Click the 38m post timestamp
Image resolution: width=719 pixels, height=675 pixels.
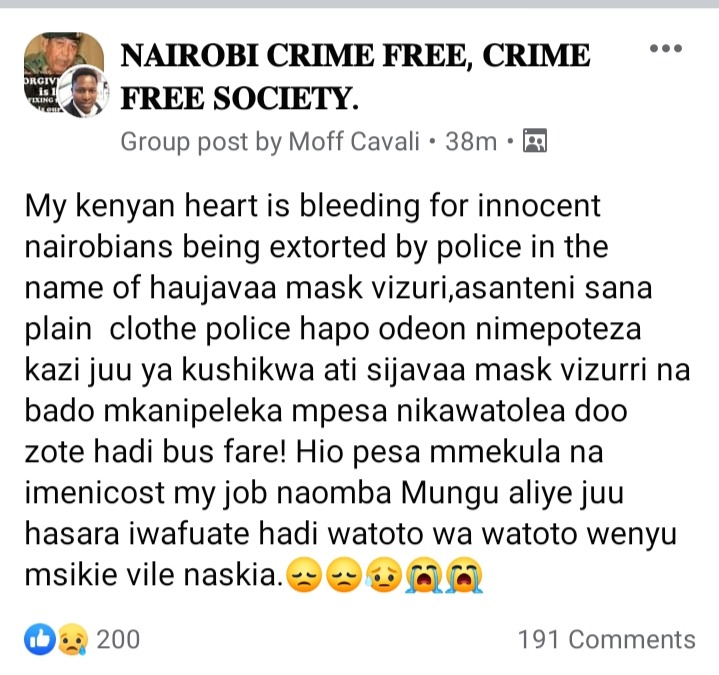click(471, 141)
